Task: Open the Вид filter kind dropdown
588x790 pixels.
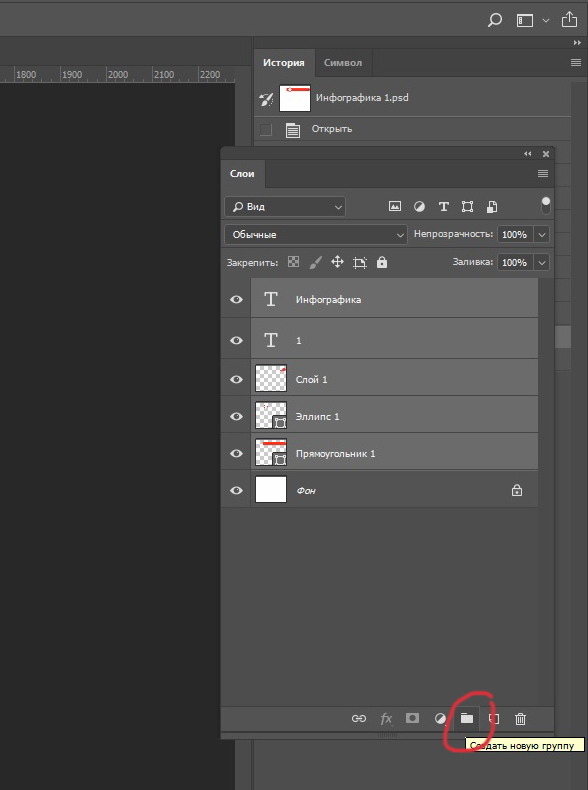Action: tap(285, 207)
